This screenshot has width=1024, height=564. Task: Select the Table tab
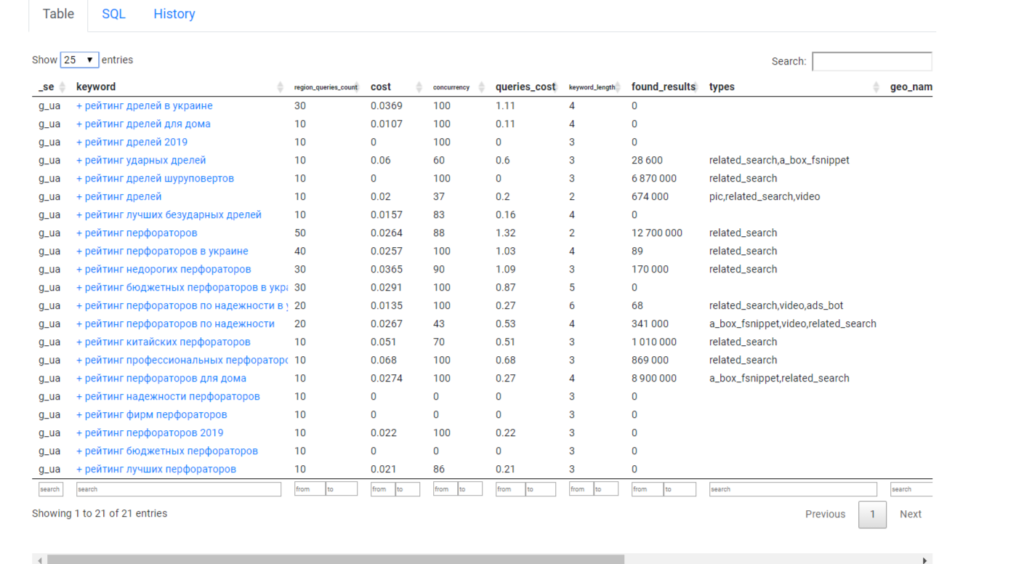[58, 14]
